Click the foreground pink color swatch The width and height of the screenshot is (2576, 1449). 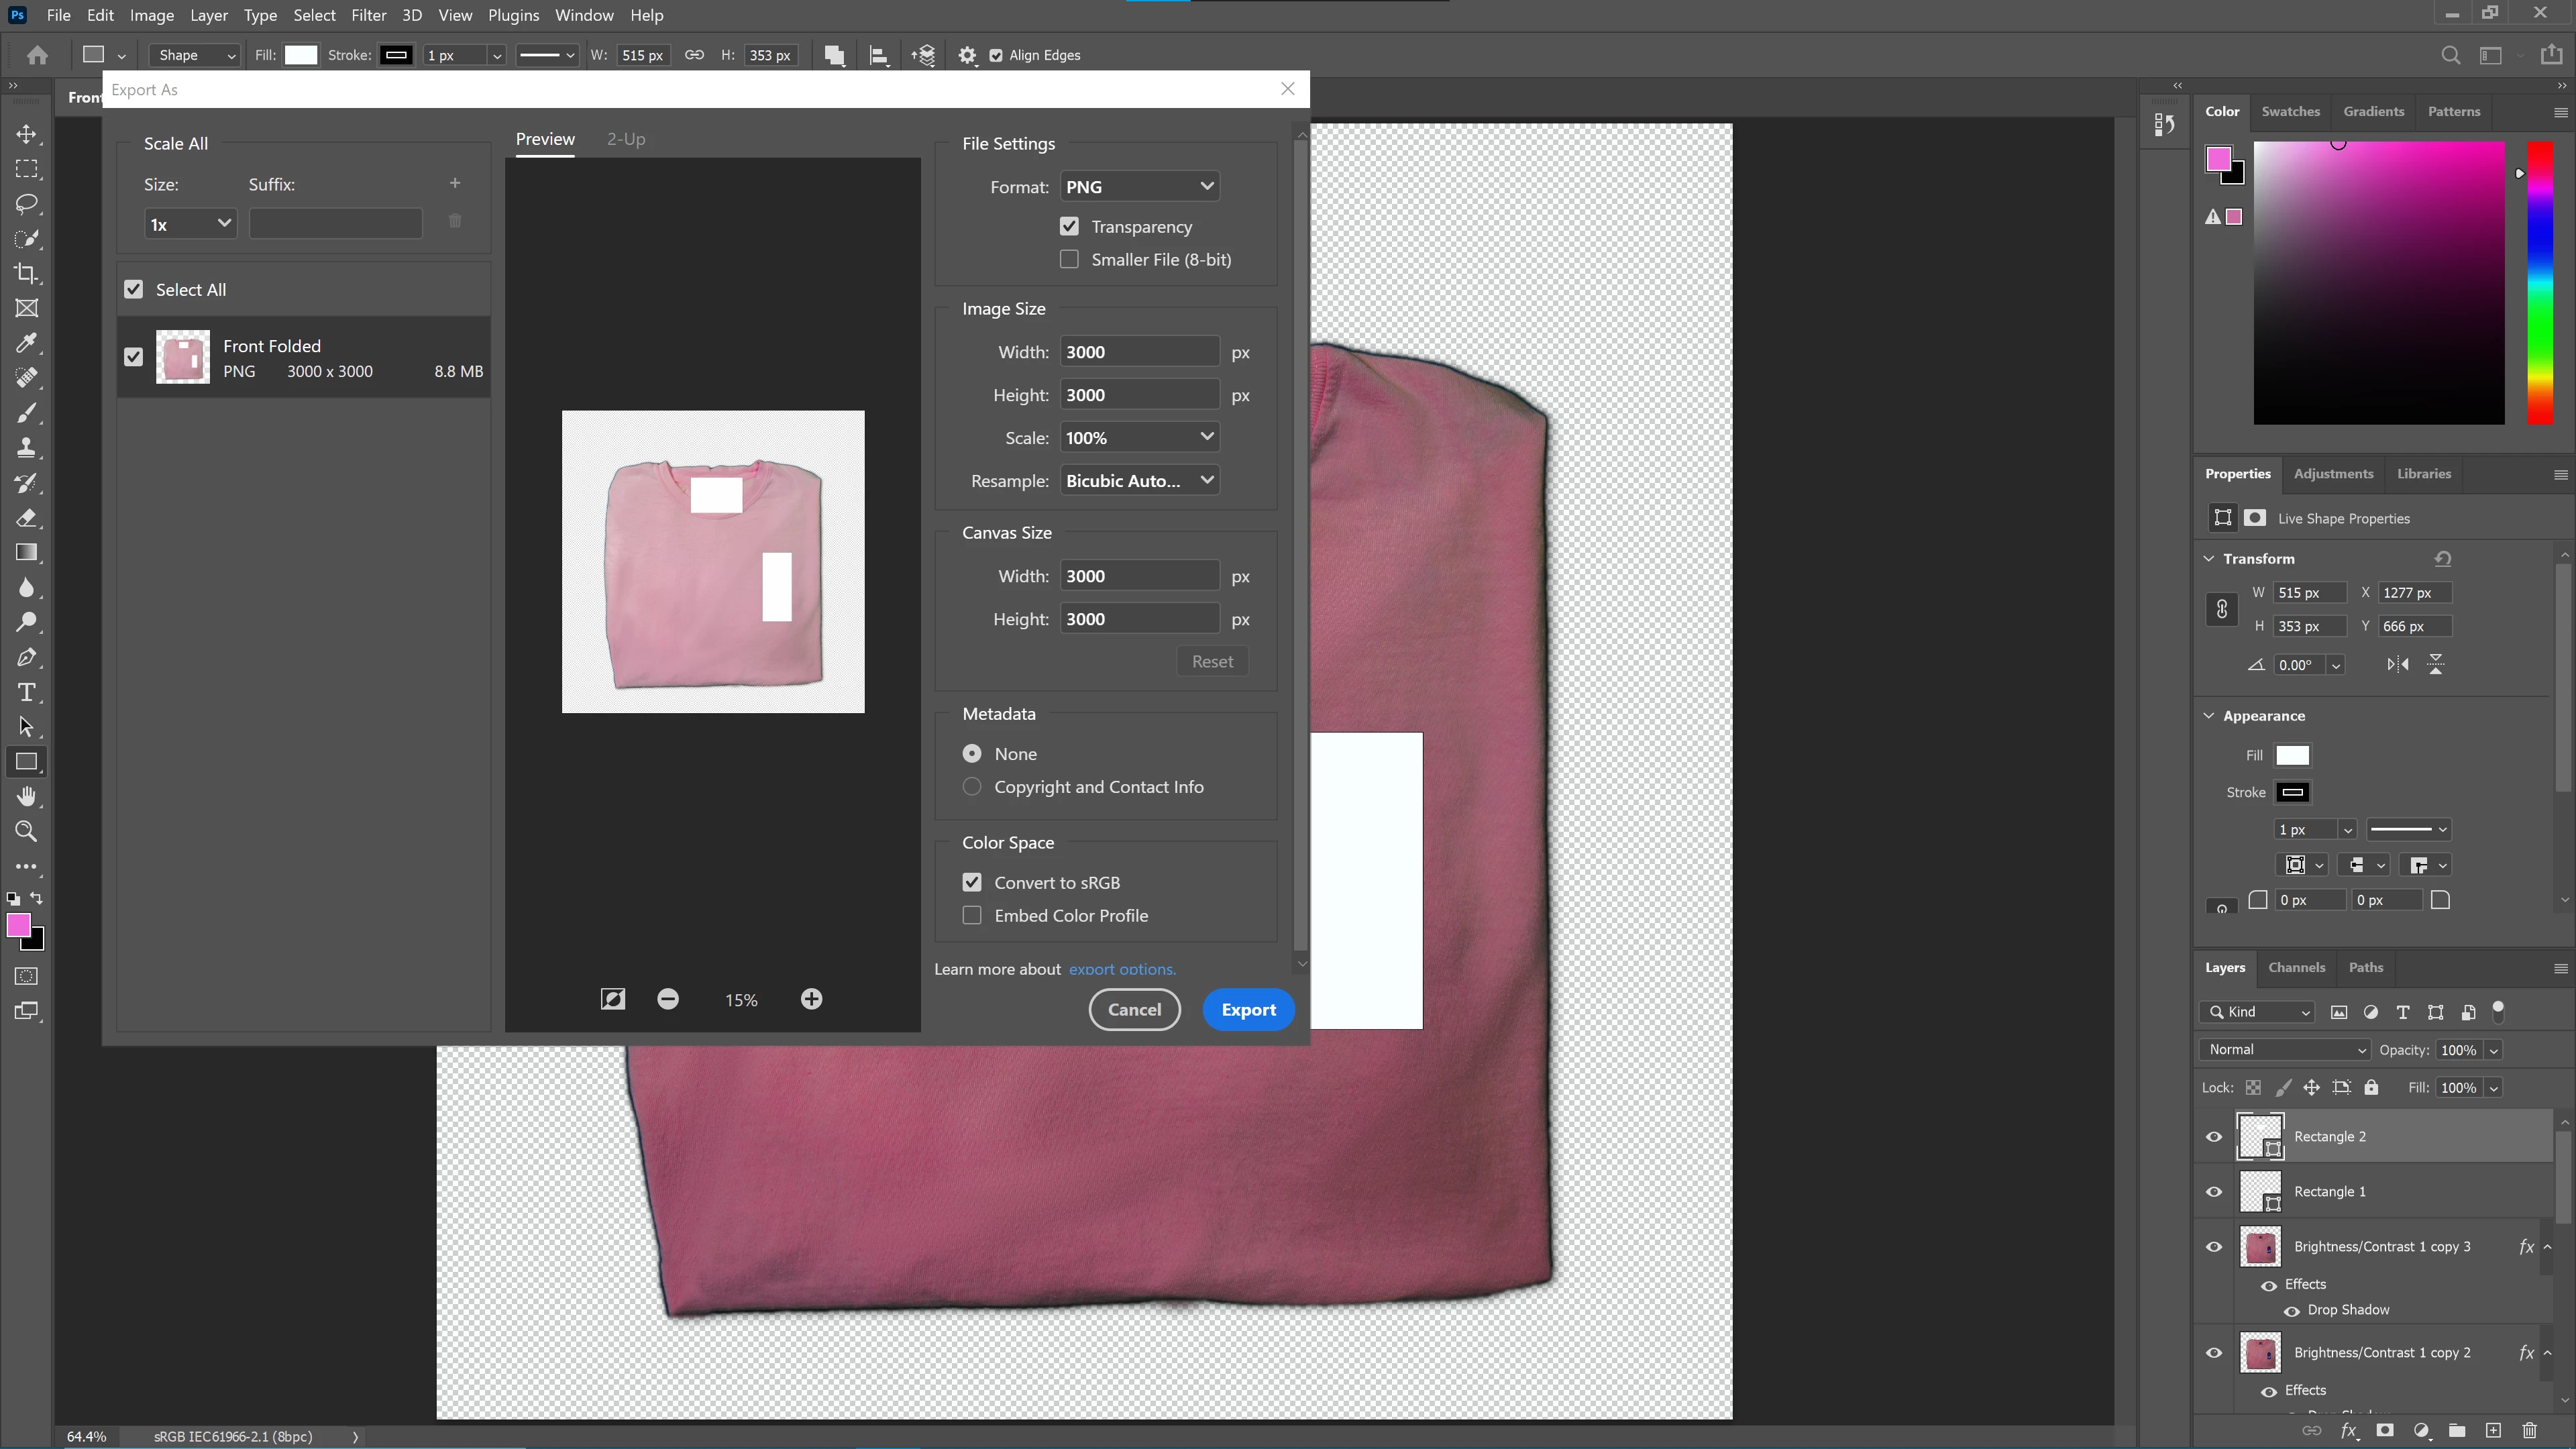tap(17, 925)
